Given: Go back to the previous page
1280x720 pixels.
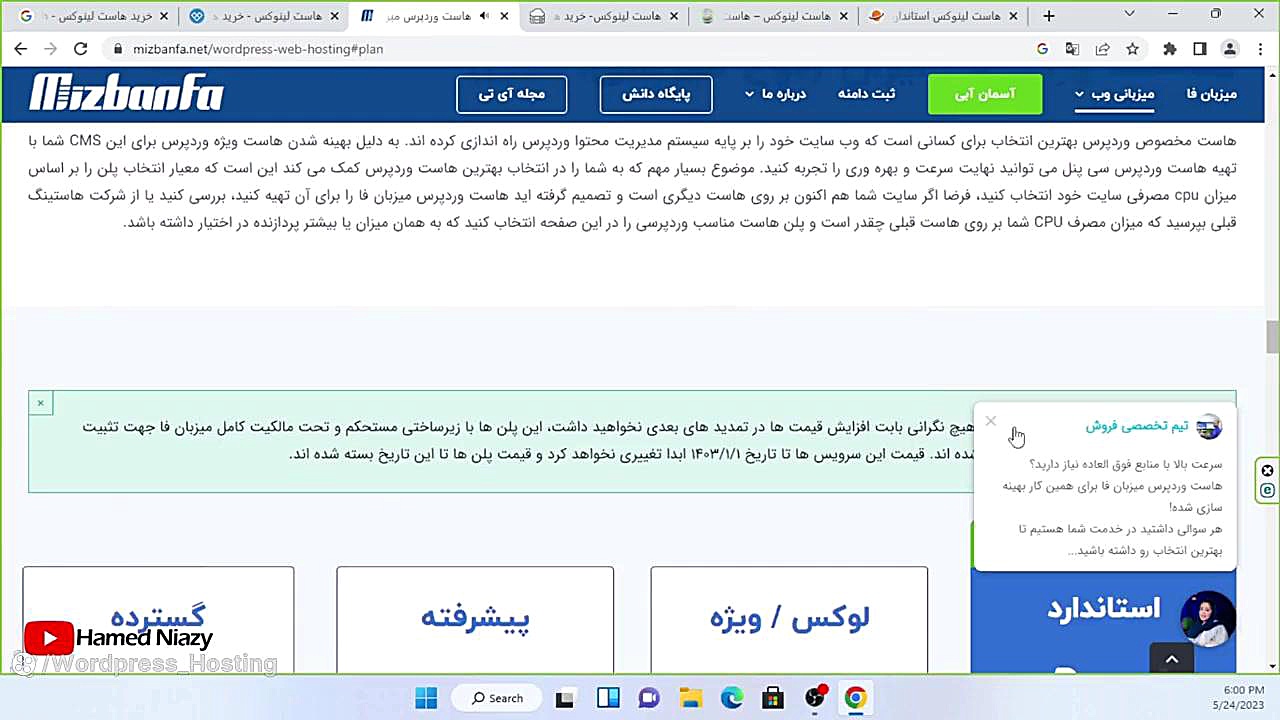Looking at the screenshot, I should tap(21, 49).
